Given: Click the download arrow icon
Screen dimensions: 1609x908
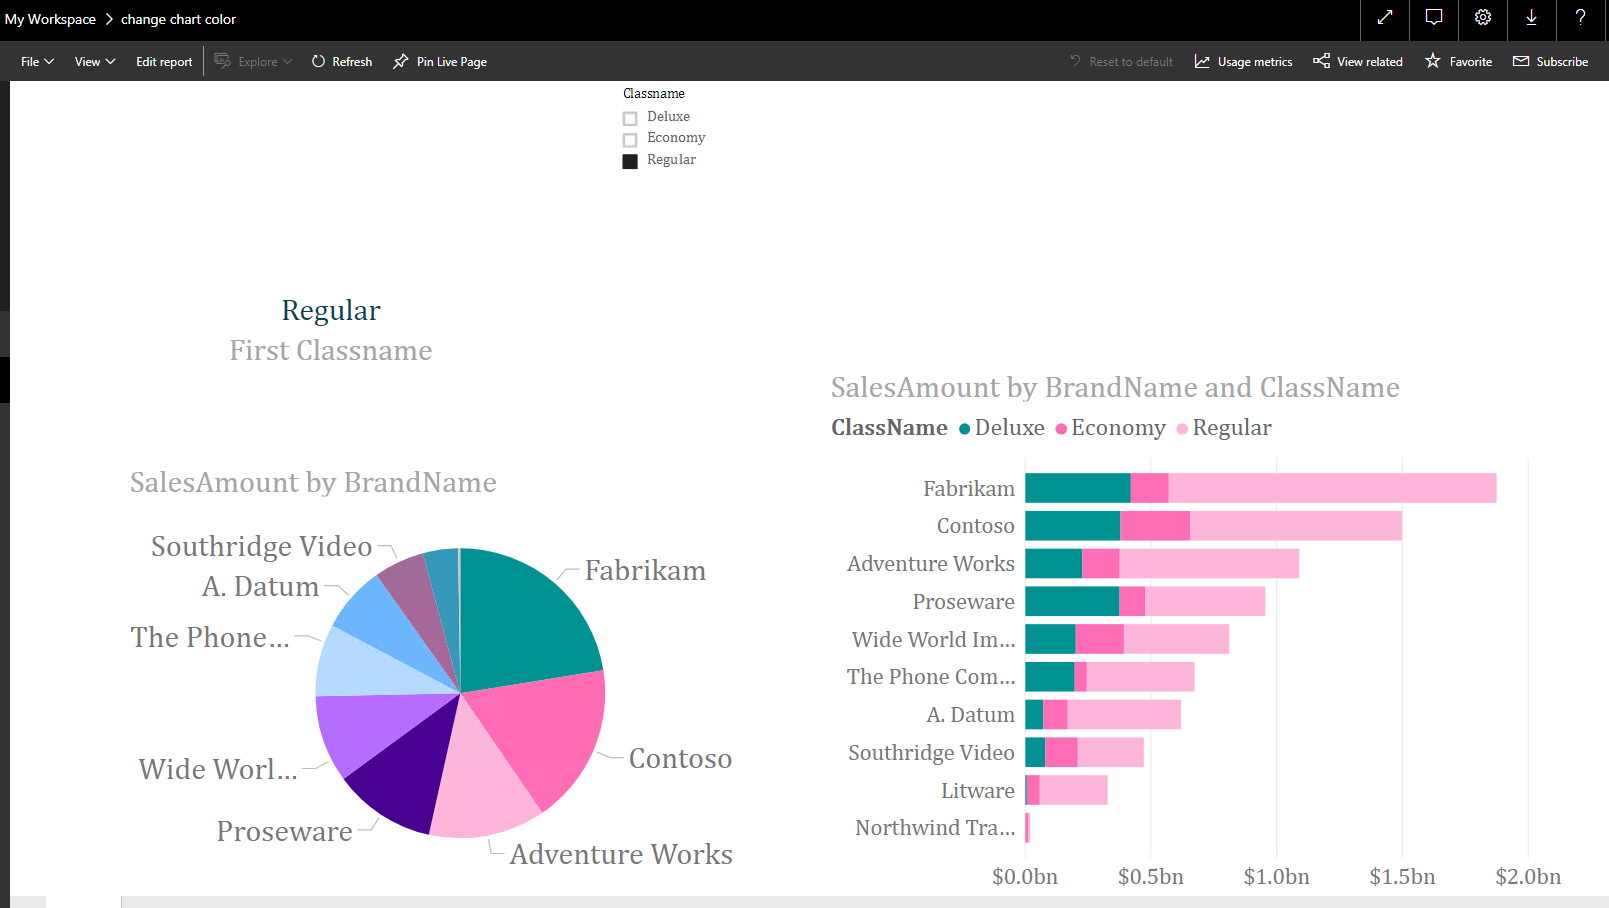Looking at the screenshot, I should pos(1531,17).
